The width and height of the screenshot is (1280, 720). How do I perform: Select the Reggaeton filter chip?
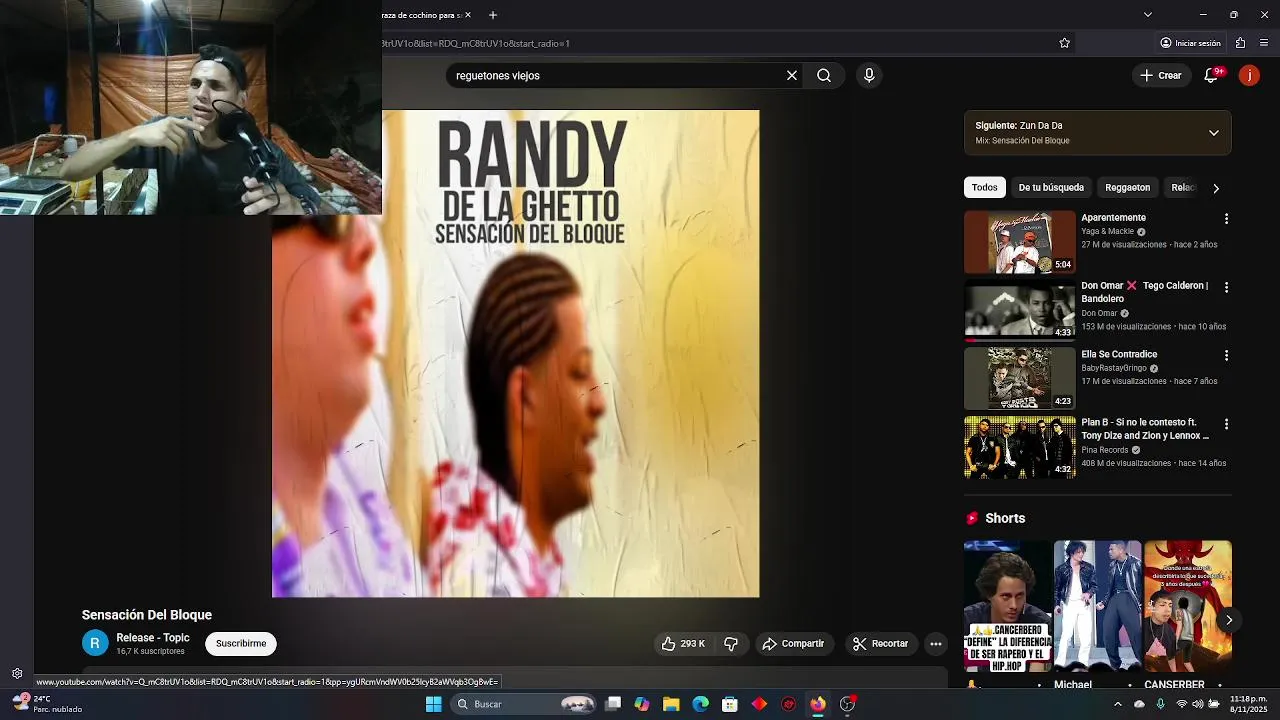tap(1127, 187)
